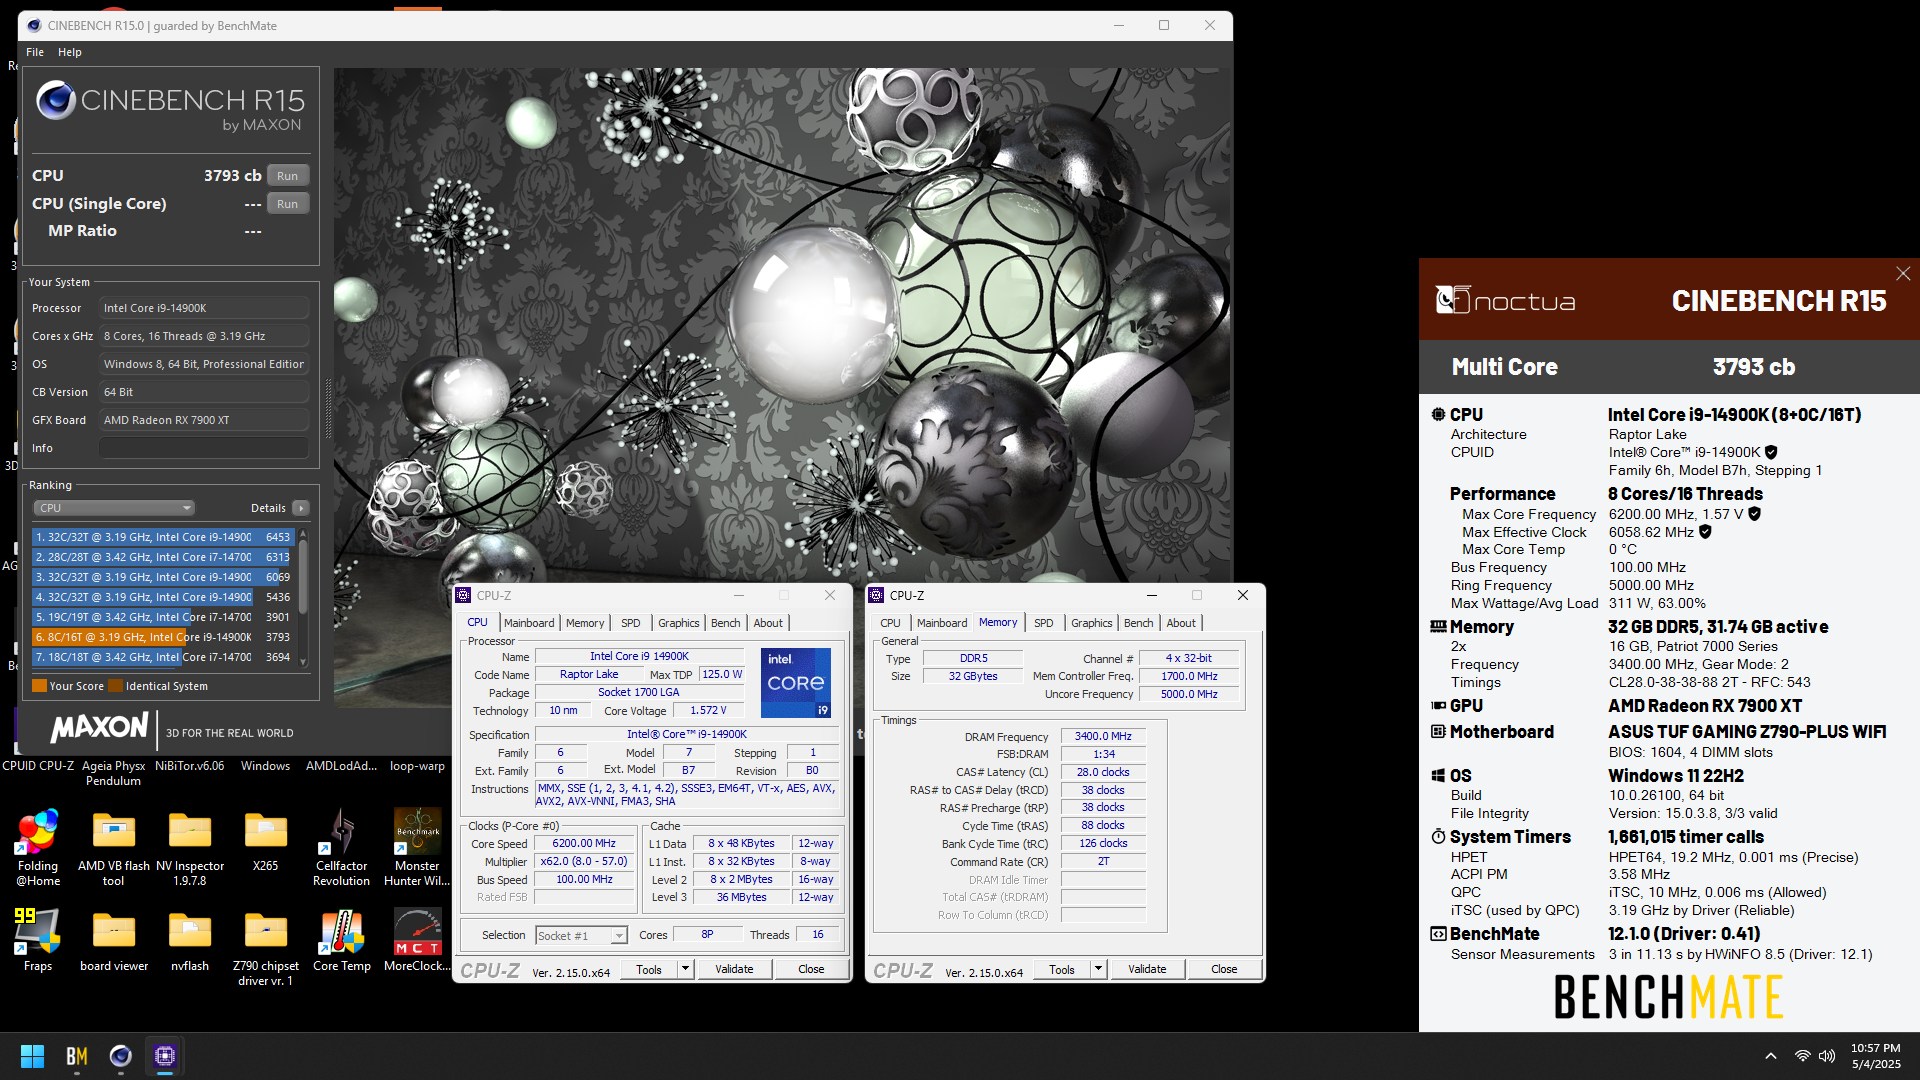This screenshot has width=1920, height=1080.
Task: Select ranking row 5 19C/19T score 3901
Action: [162, 617]
